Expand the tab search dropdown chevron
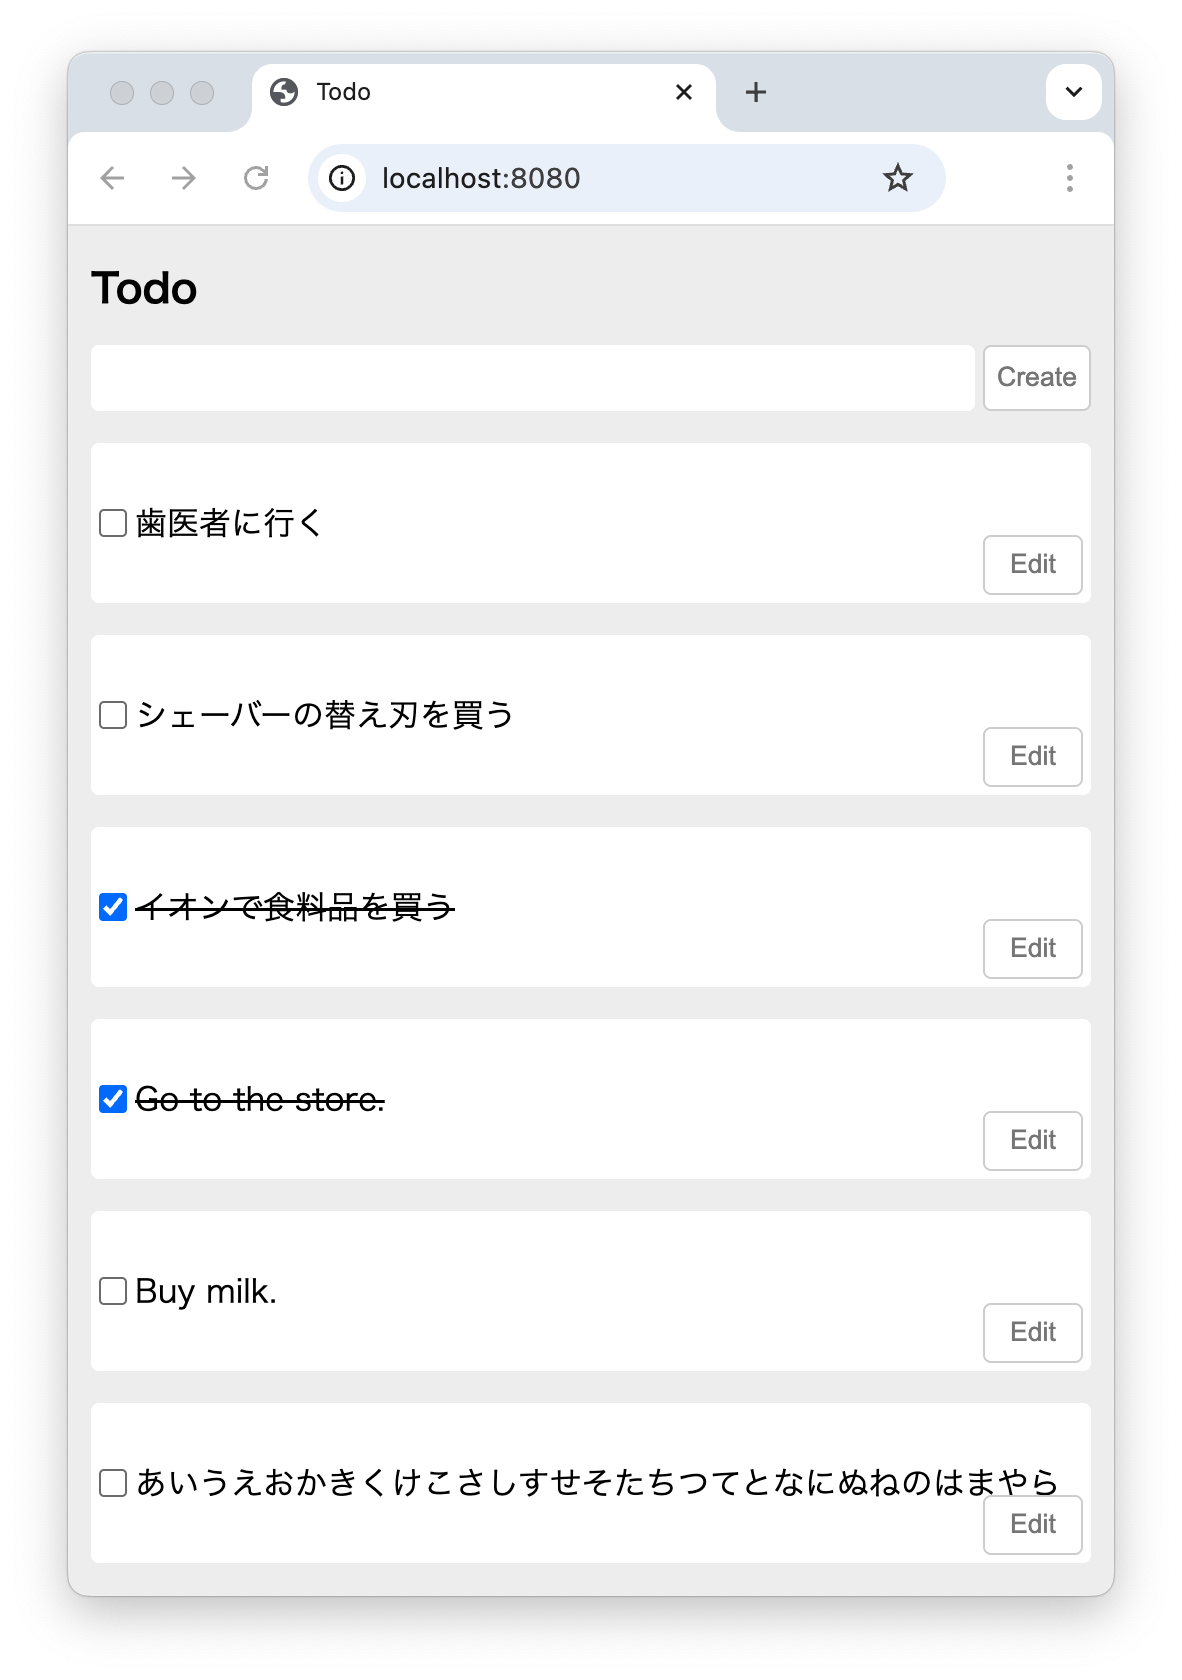 point(1073,92)
